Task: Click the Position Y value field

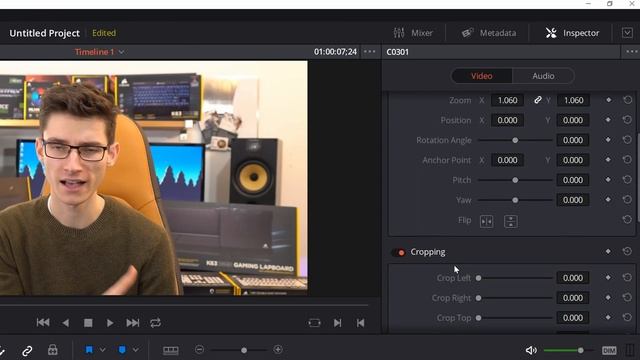Action: point(573,120)
